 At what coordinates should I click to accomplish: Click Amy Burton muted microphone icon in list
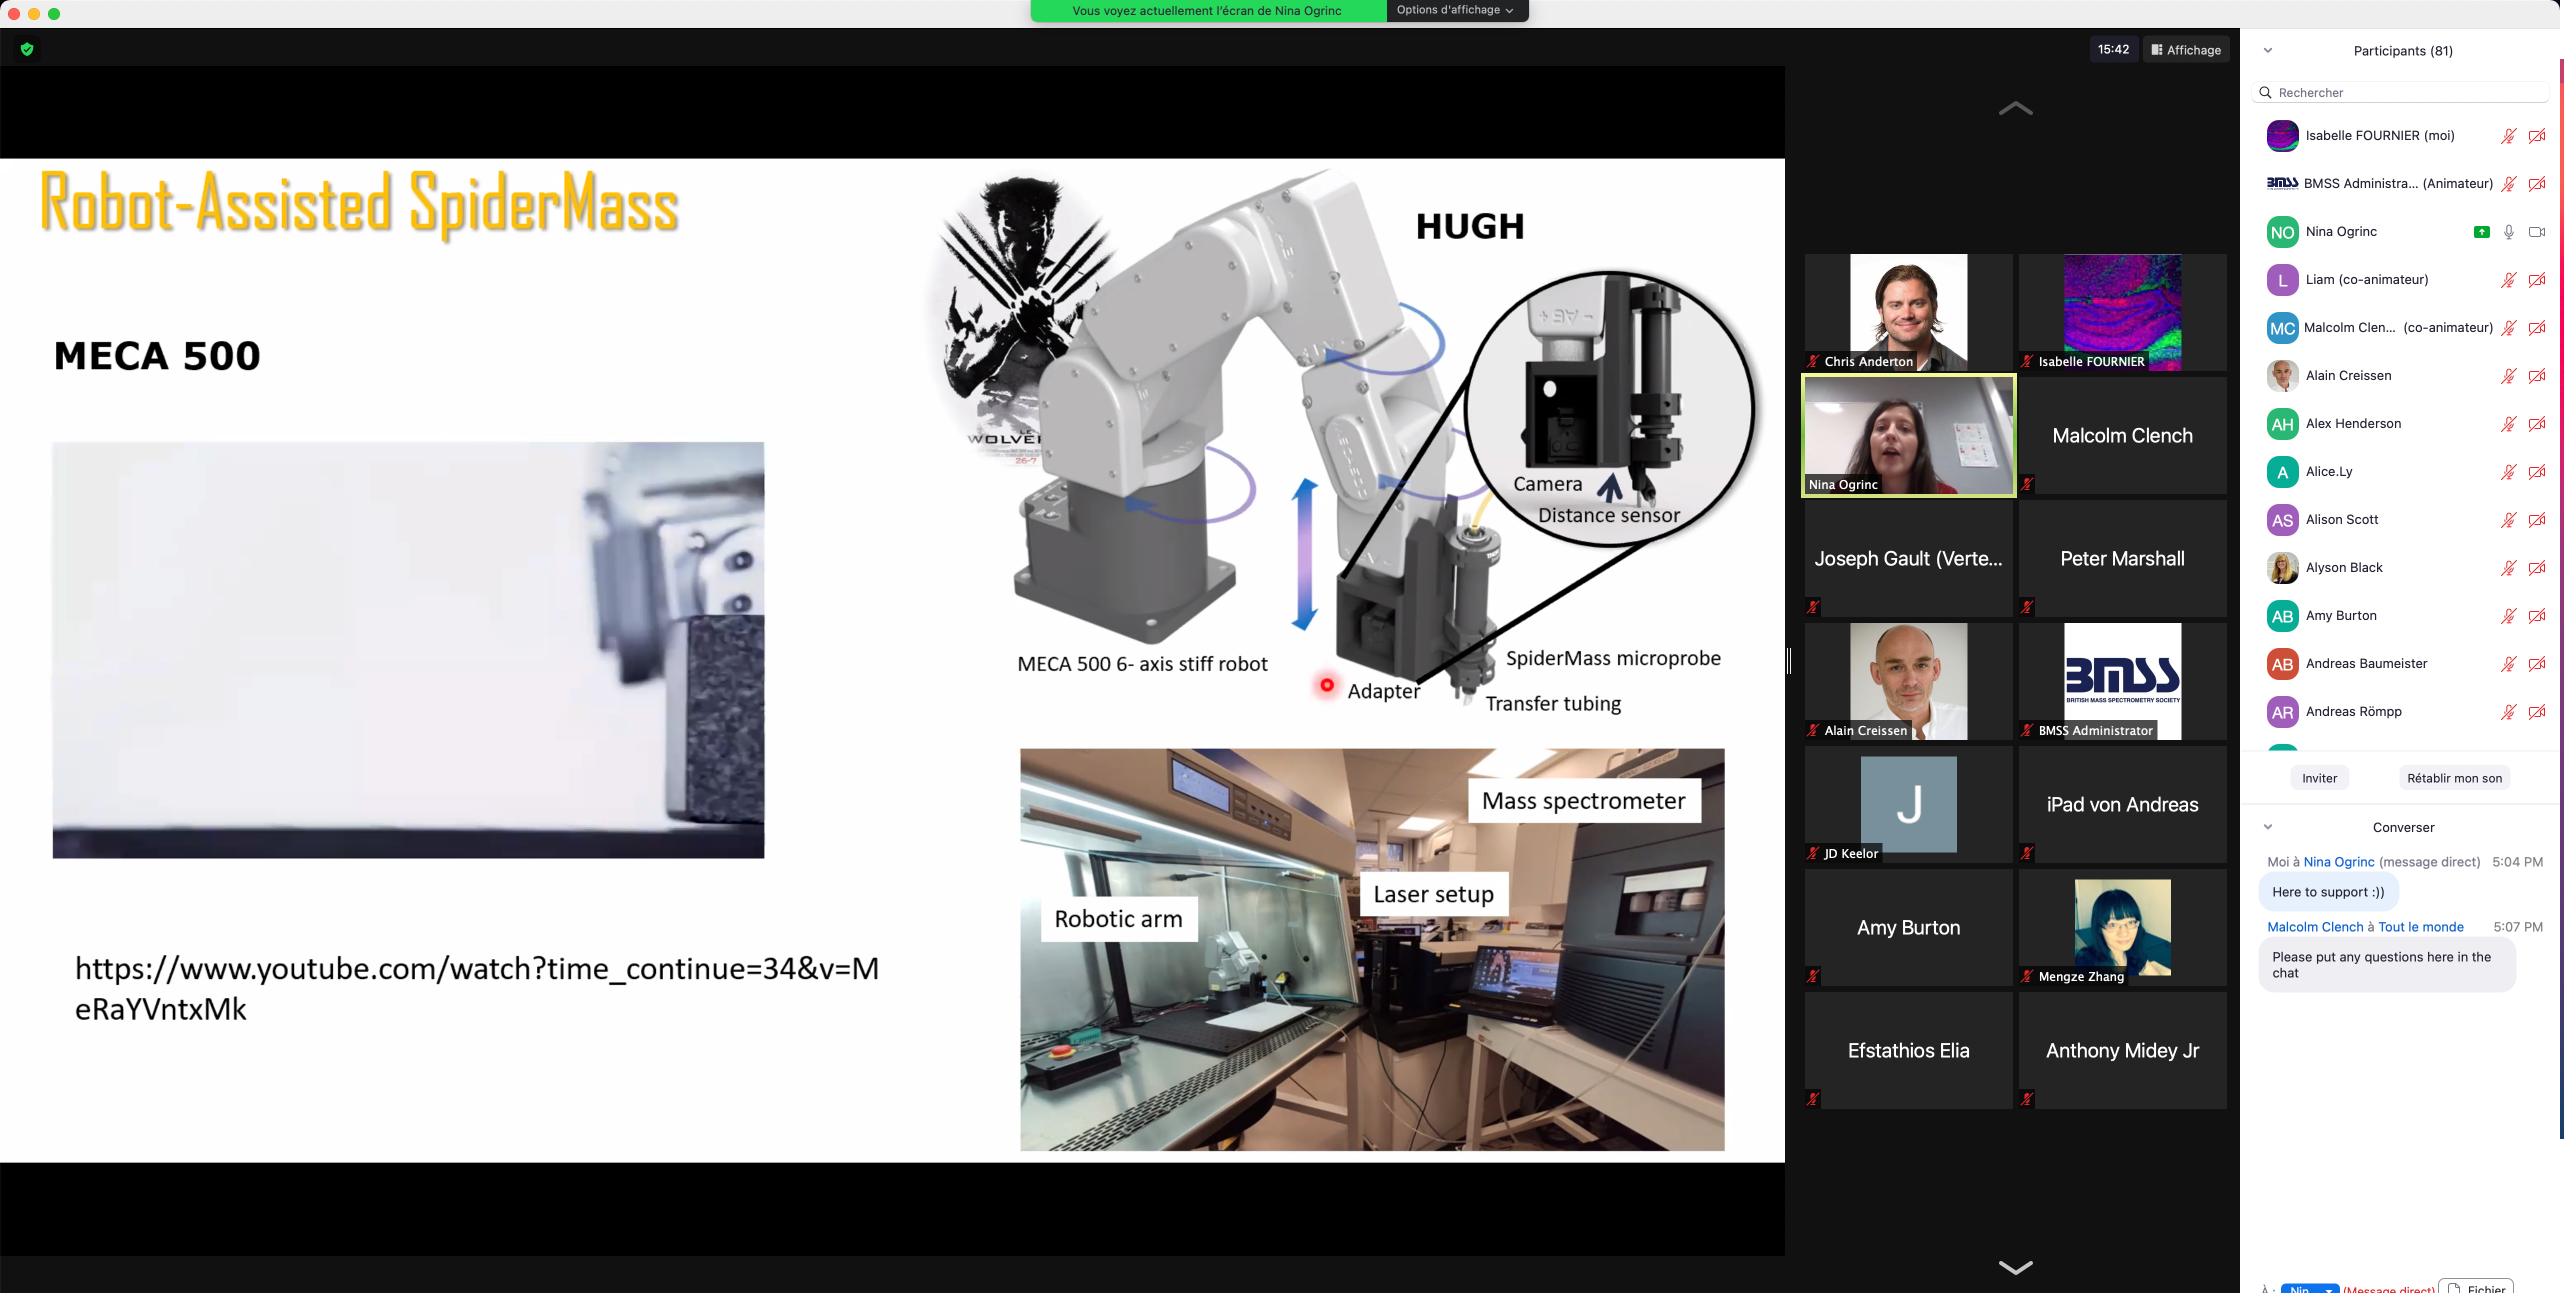coord(2508,616)
